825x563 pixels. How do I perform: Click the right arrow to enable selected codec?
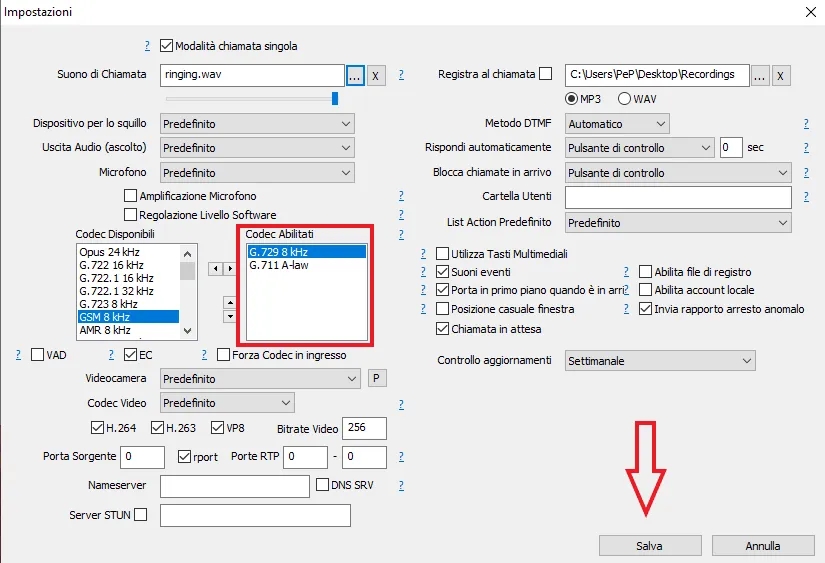(228, 269)
